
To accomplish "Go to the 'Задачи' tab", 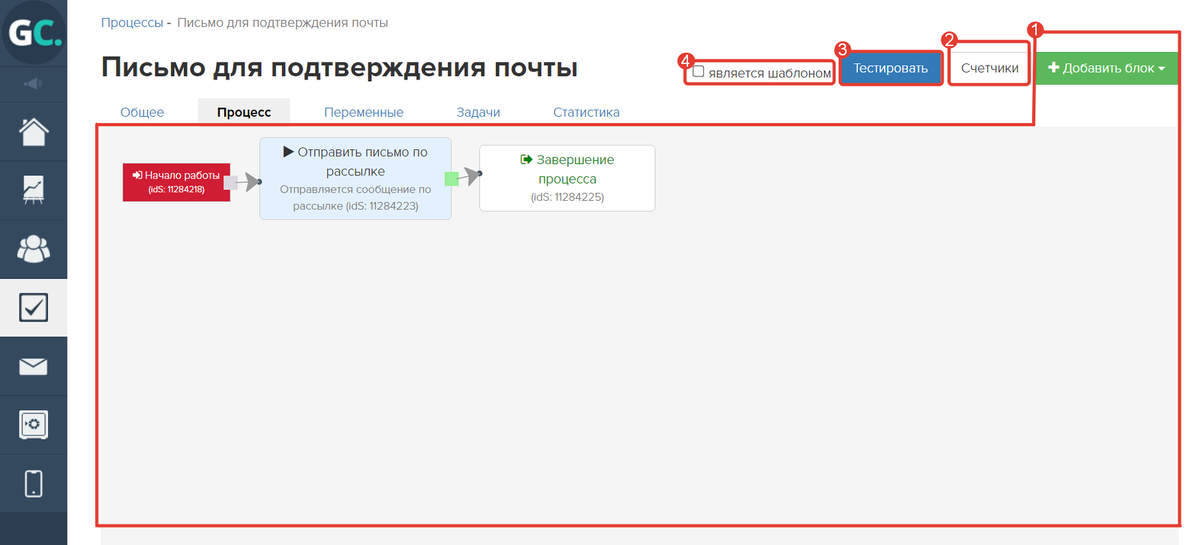I will tap(478, 112).
